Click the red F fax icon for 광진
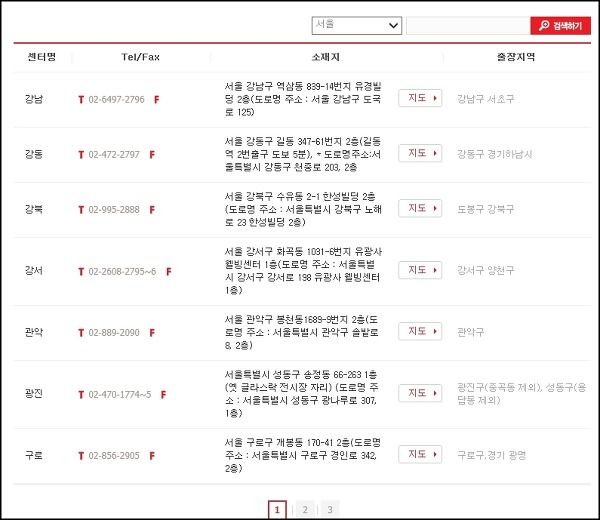 [x=164, y=394]
